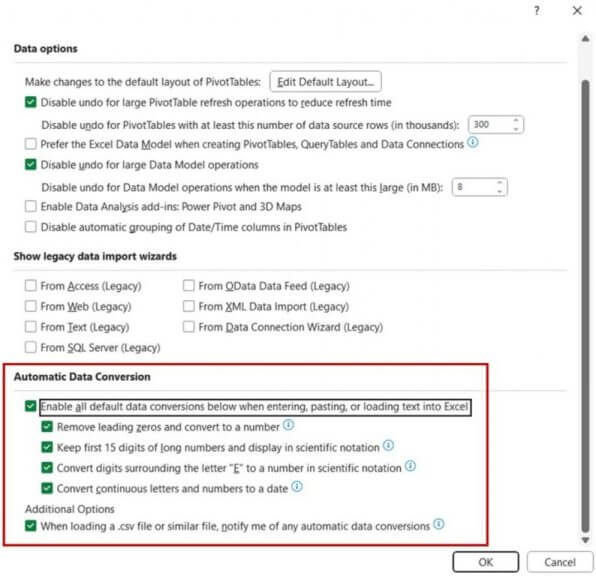The image size is (596, 576).
Task: Click the Edit Default Layout button
Action: pos(325,82)
